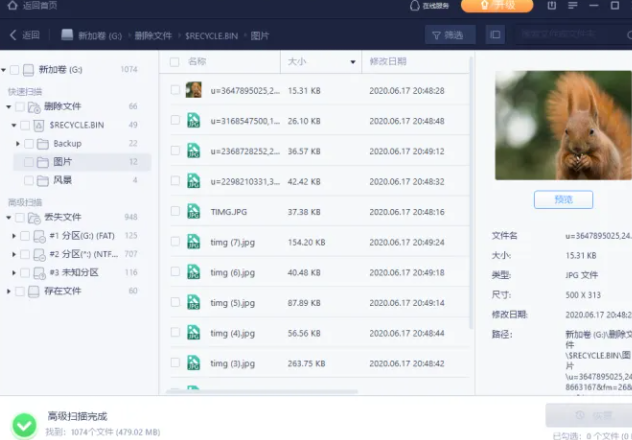Click the green scan complete checkmark icon
Screen dimensions: 632x440
23,422
